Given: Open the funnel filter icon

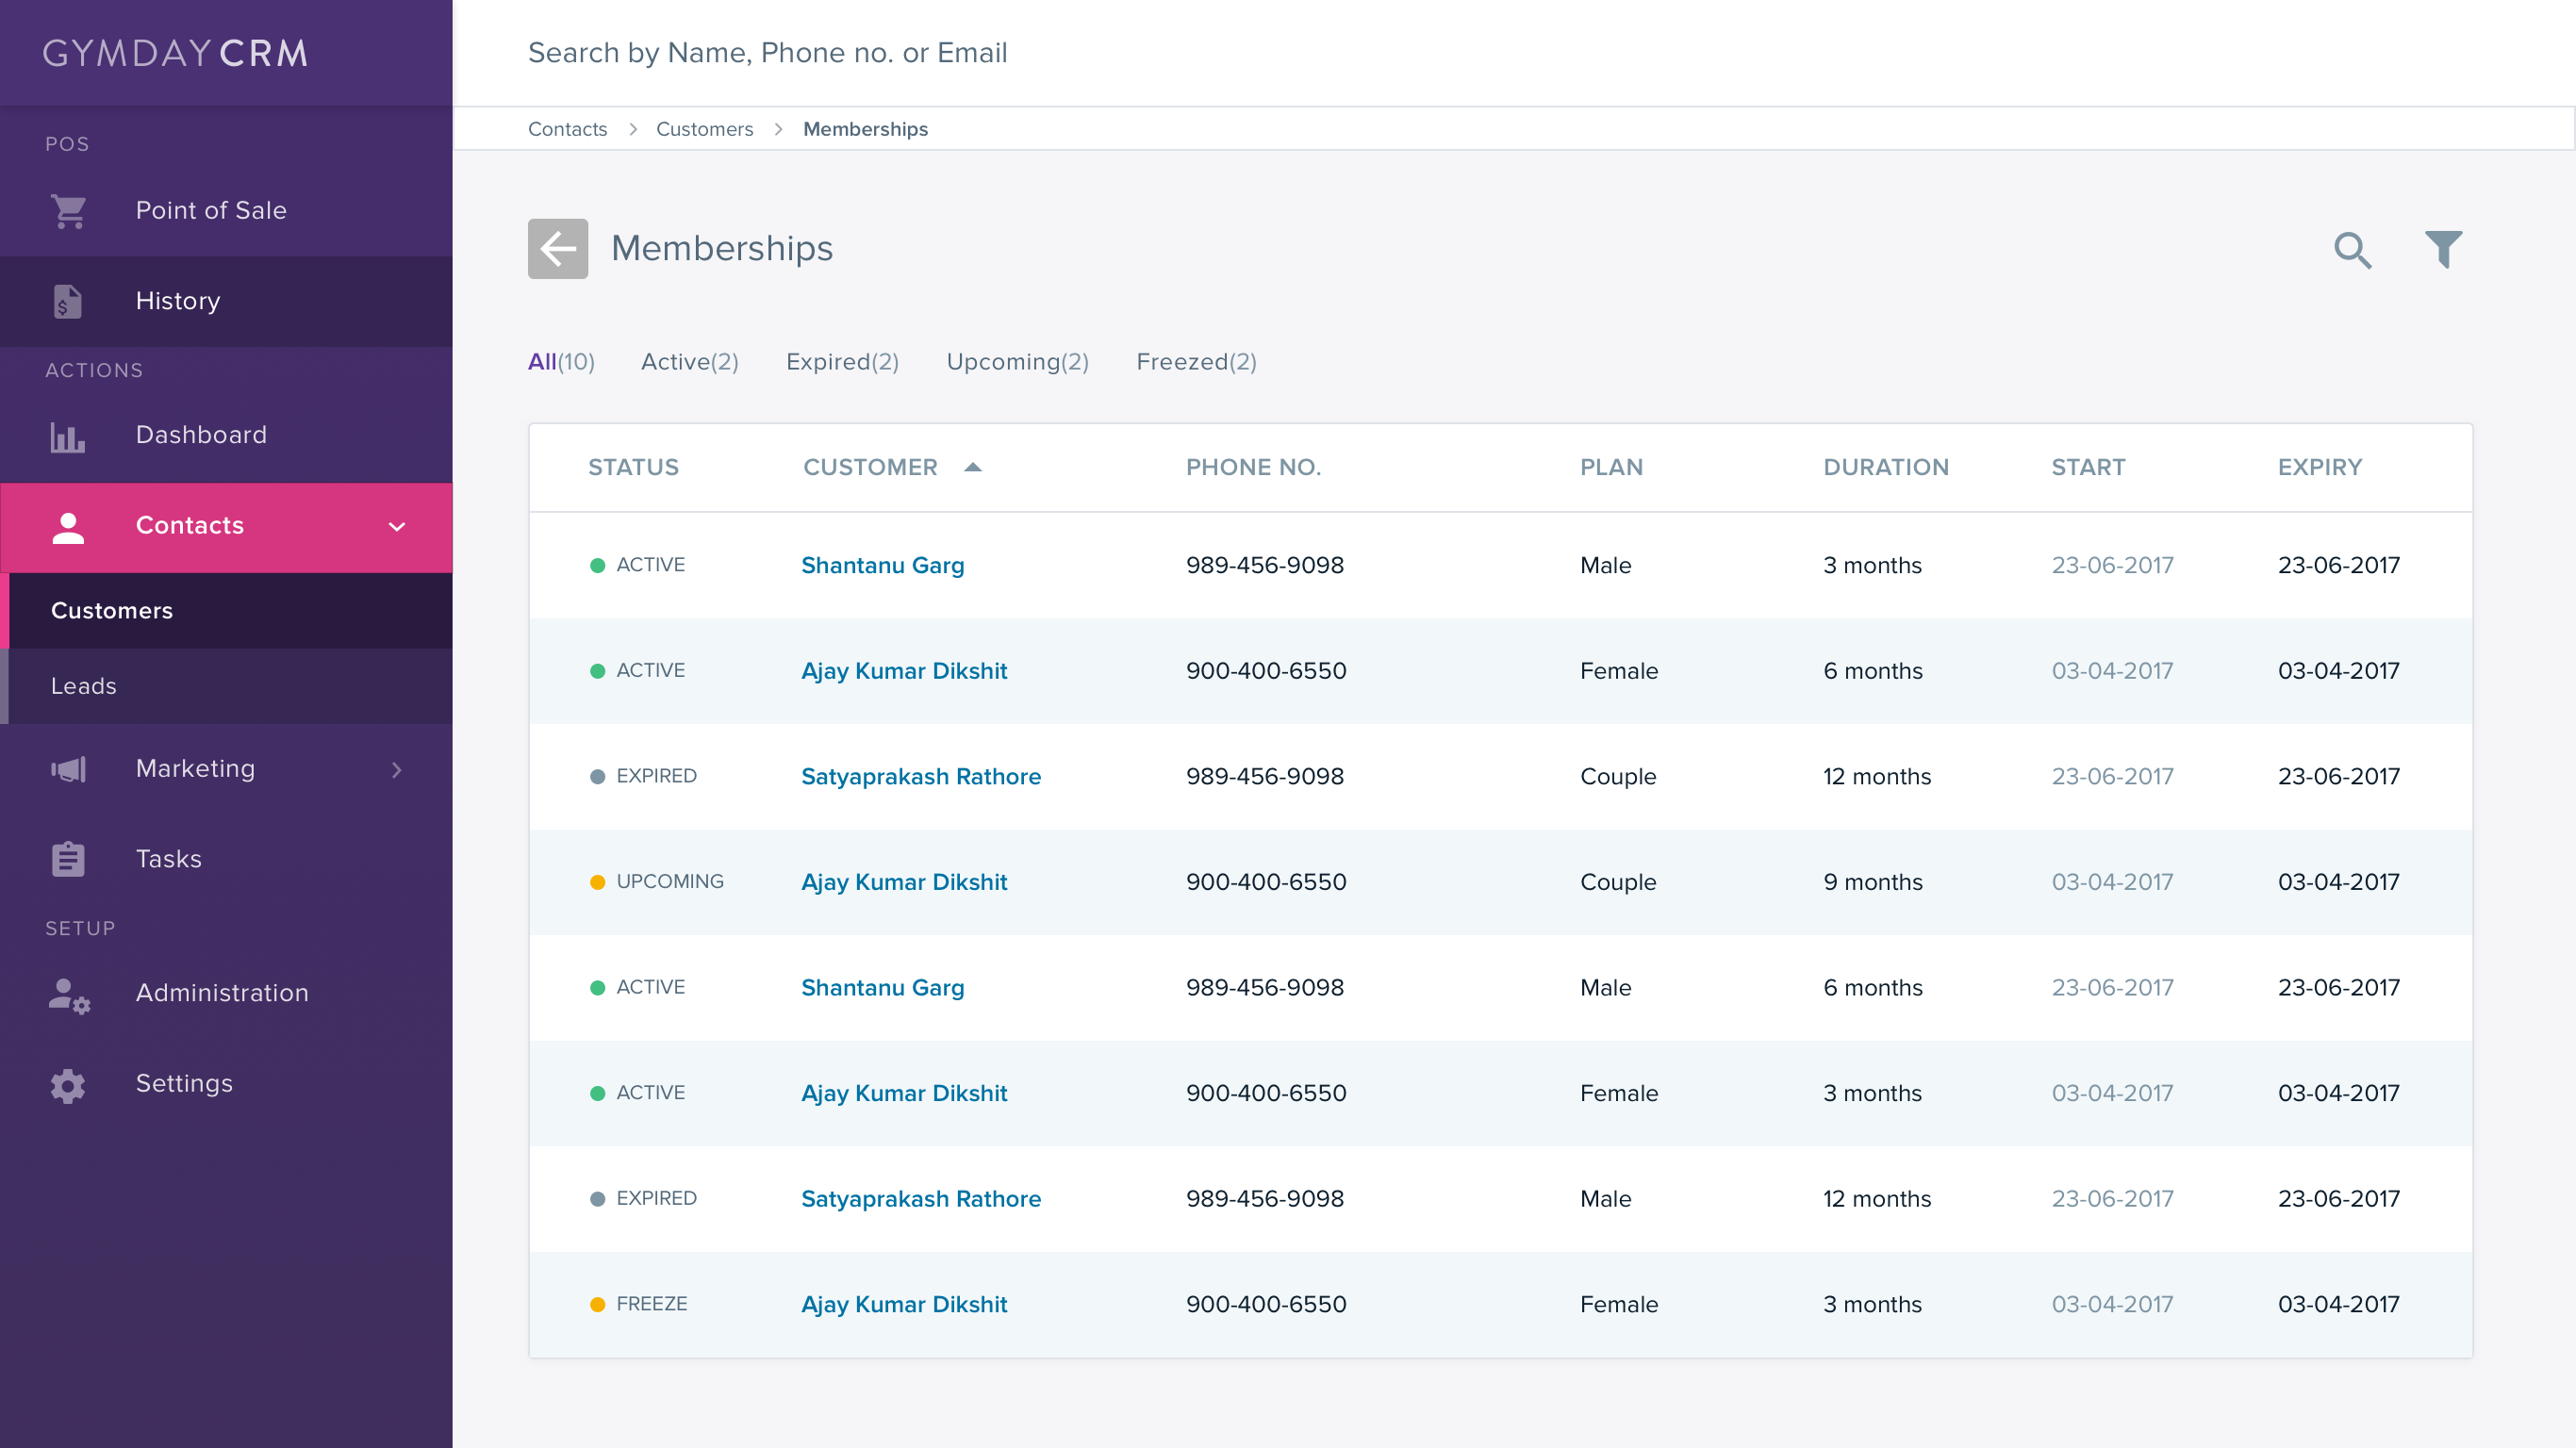Looking at the screenshot, I should (2443, 249).
